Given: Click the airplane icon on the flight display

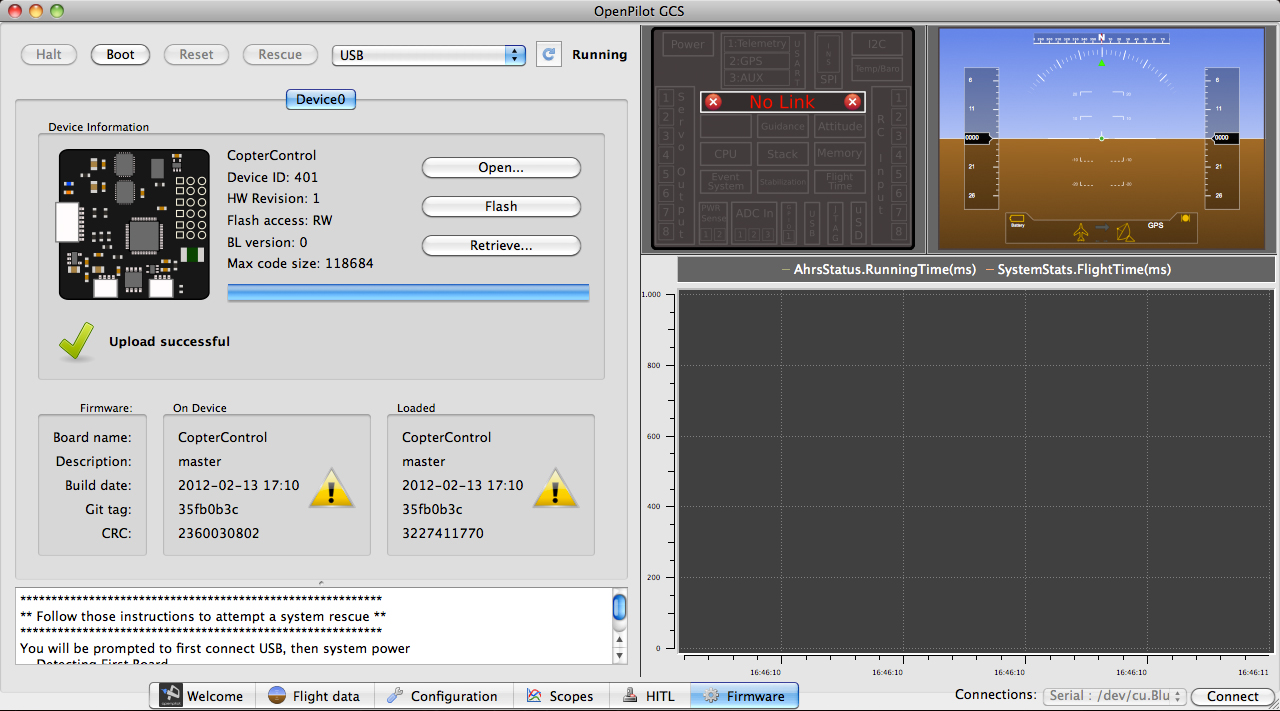Looking at the screenshot, I should (1081, 232).
